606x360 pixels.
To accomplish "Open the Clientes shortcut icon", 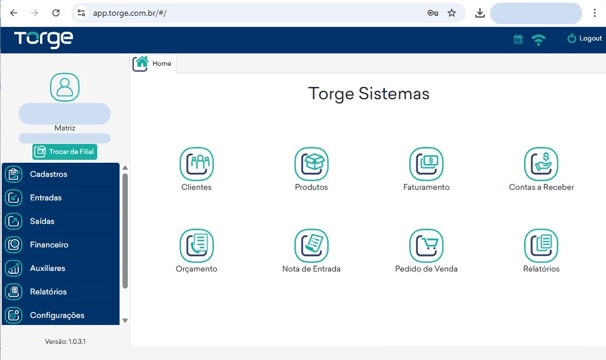I will tap(196, 164).
